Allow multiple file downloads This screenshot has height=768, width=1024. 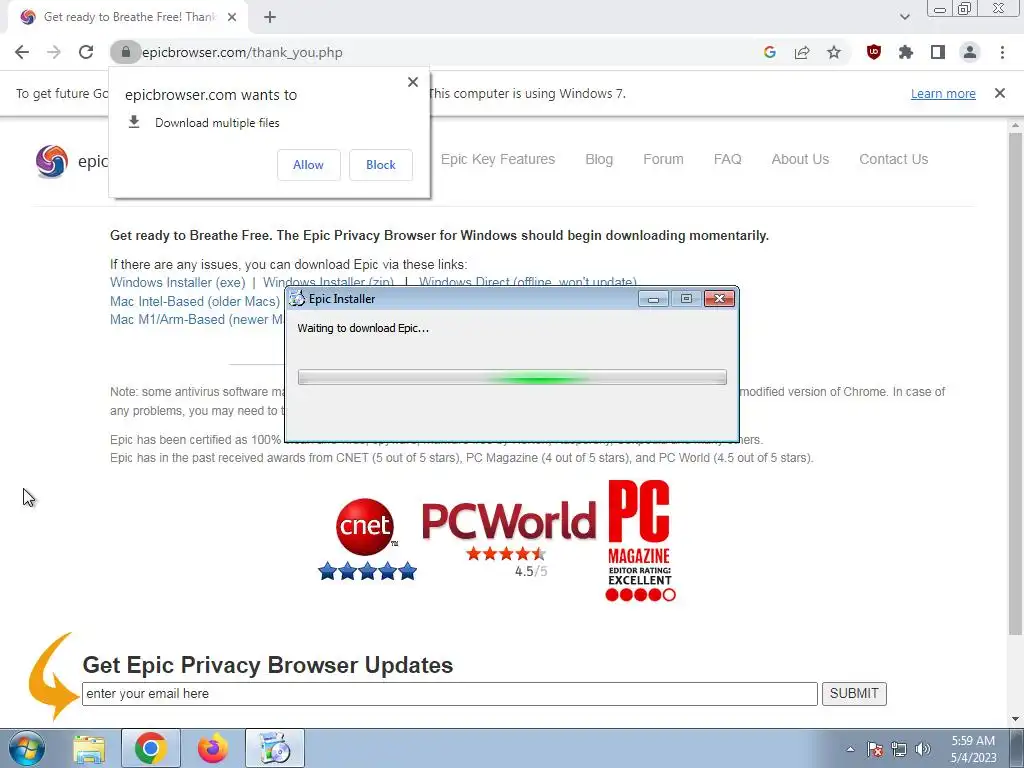308,165
